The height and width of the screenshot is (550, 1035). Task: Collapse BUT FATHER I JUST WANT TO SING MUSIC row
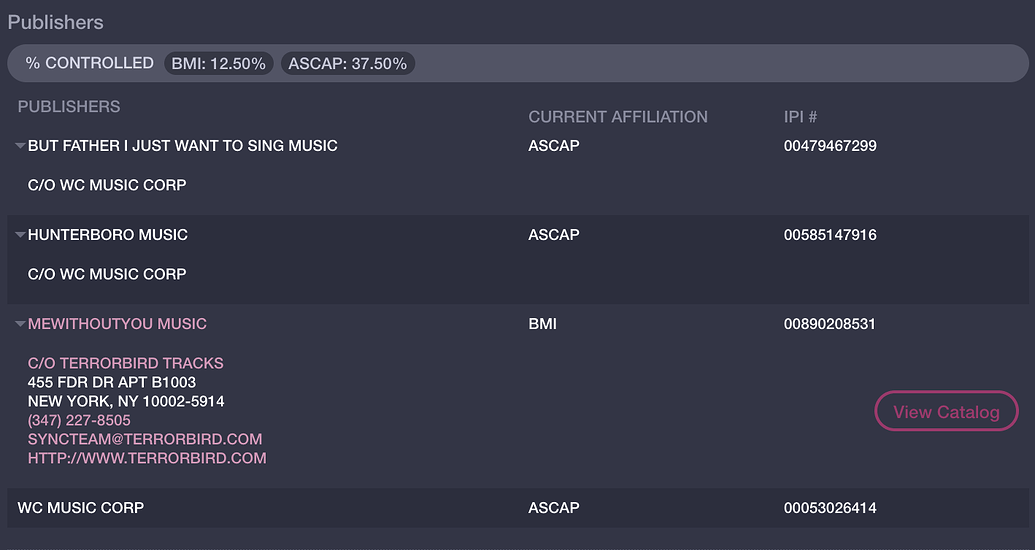pyautogui.click(x=20, y=146)
